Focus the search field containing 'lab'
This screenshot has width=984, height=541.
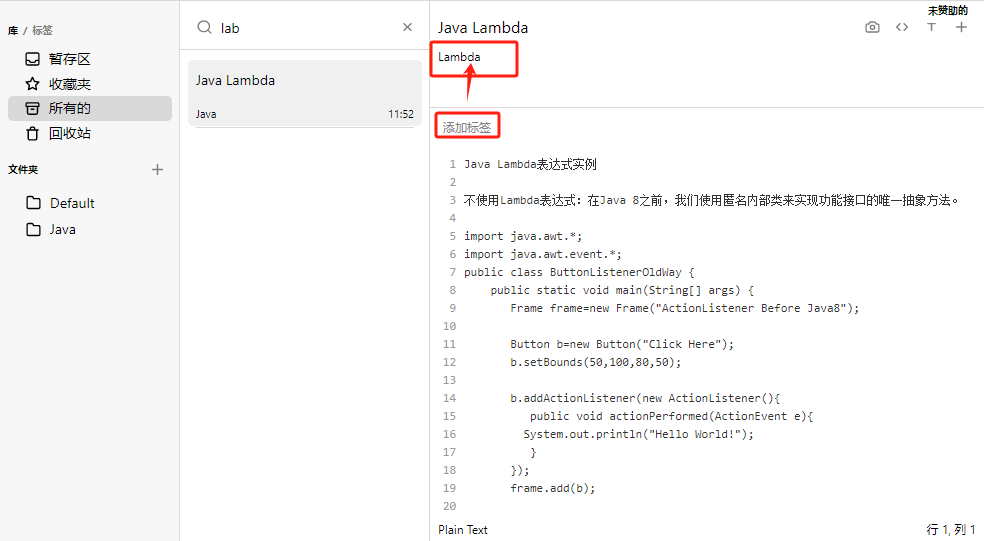tap(308, 28)
